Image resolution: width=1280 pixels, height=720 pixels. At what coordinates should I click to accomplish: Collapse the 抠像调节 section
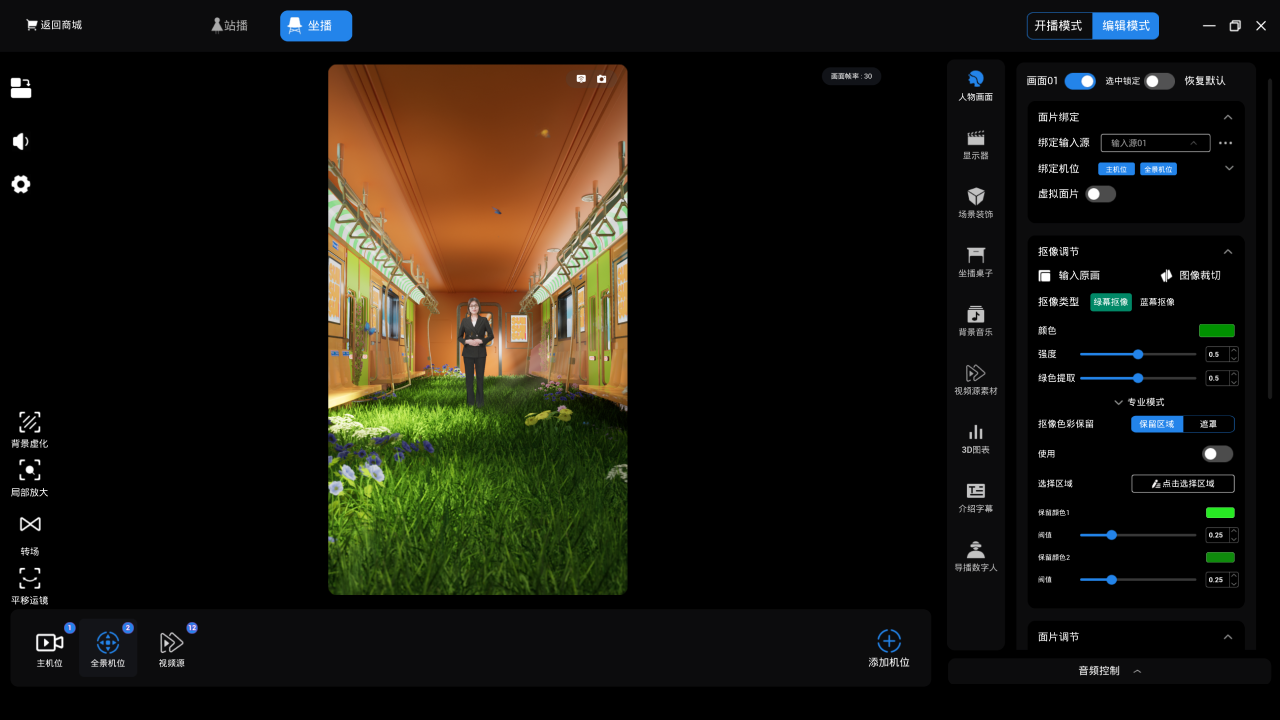tap(1228, 252)
